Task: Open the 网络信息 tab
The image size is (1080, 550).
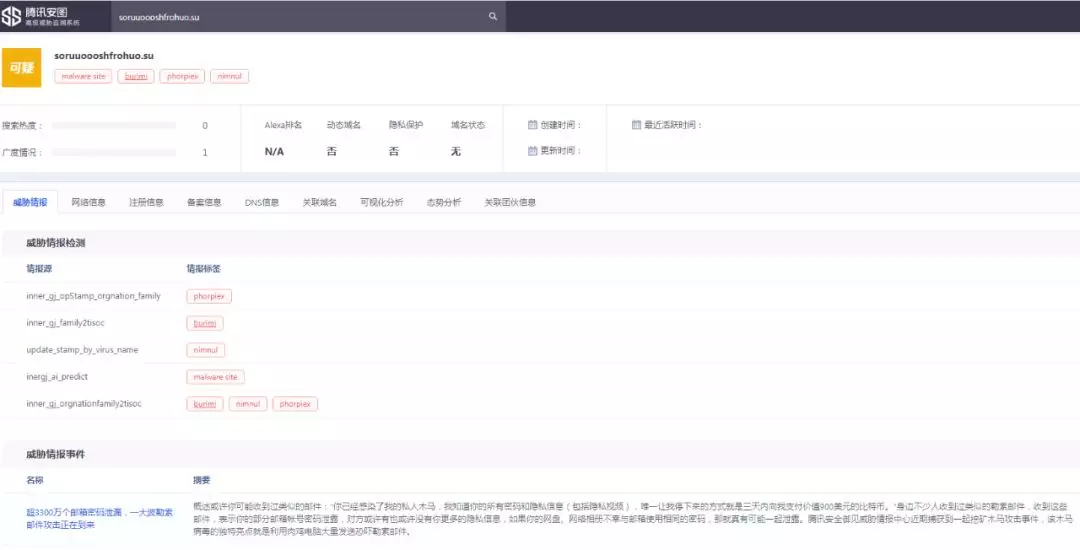Action: (88, 202)
